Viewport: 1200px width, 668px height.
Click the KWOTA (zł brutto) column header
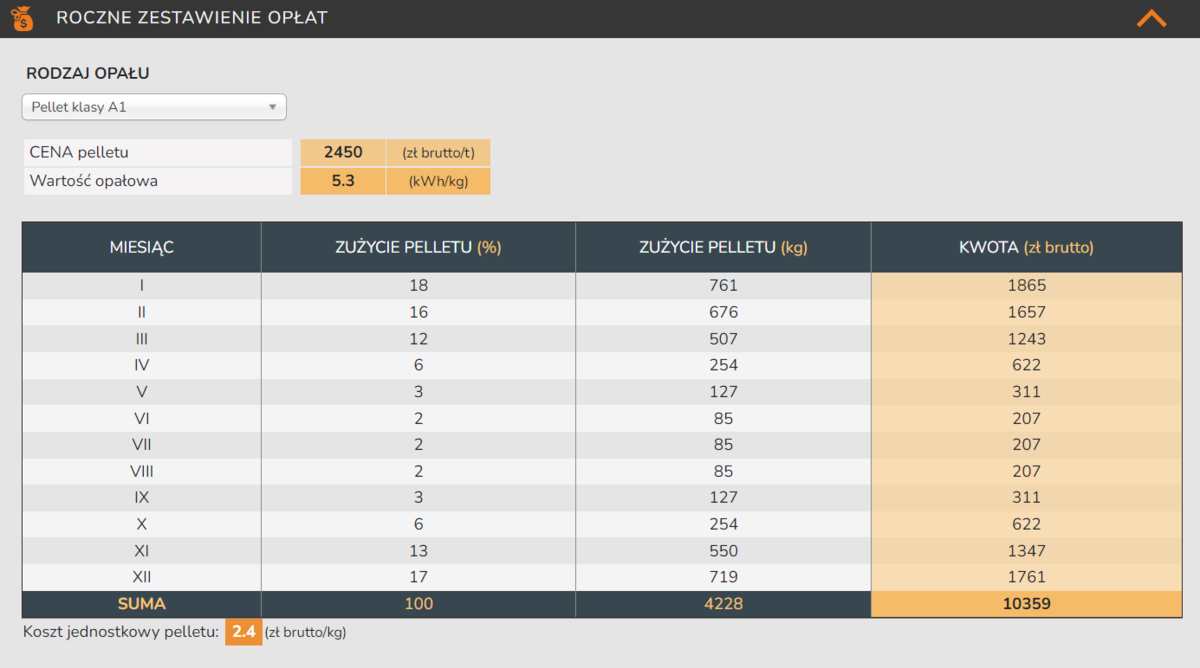click(1026, 247)
